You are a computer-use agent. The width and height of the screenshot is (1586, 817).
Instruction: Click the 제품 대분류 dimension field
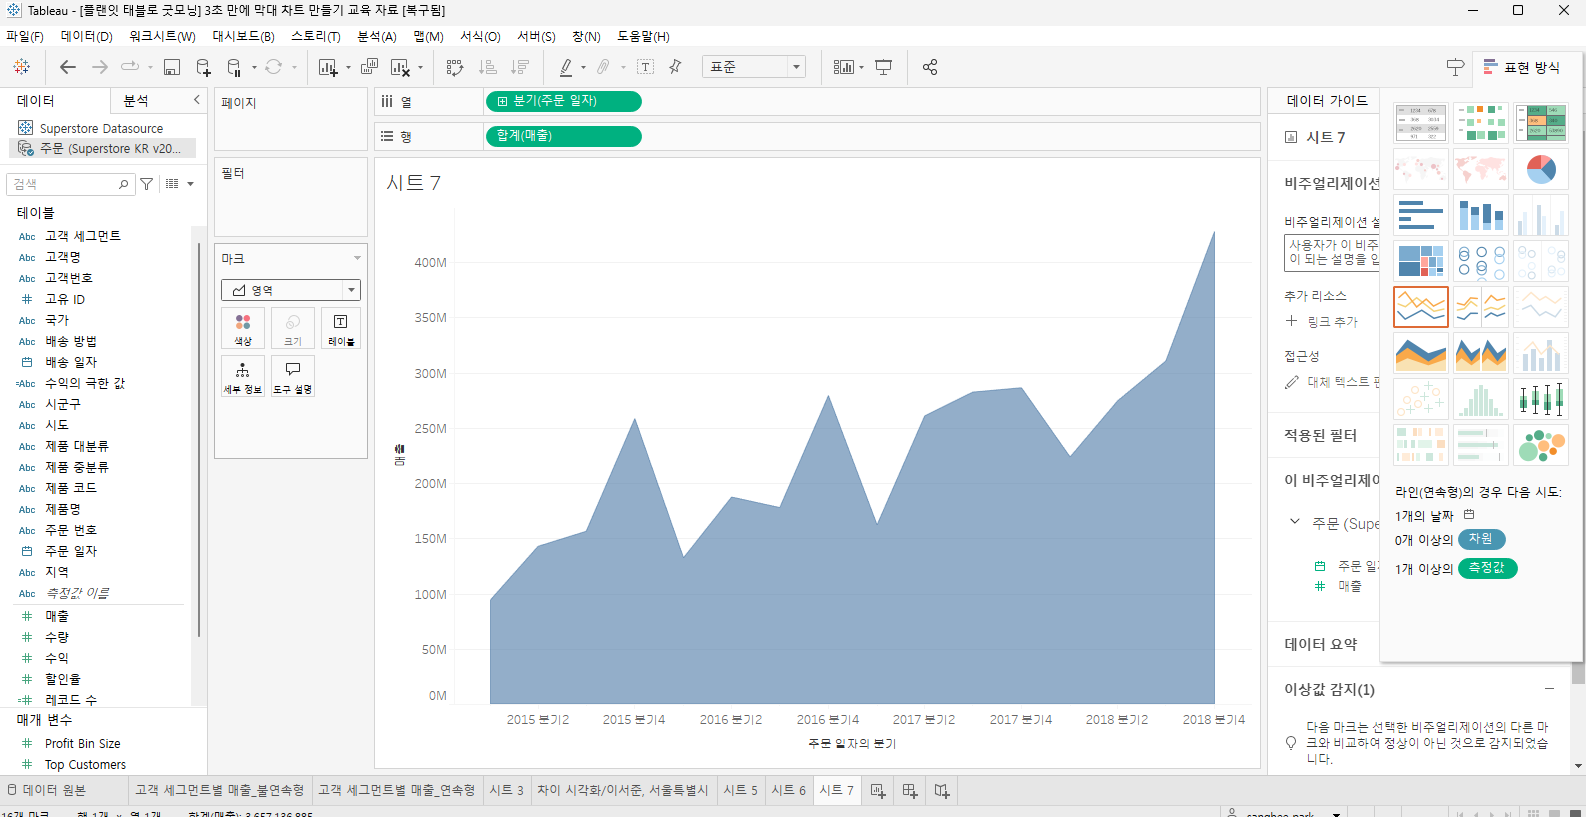coord(77,446)
